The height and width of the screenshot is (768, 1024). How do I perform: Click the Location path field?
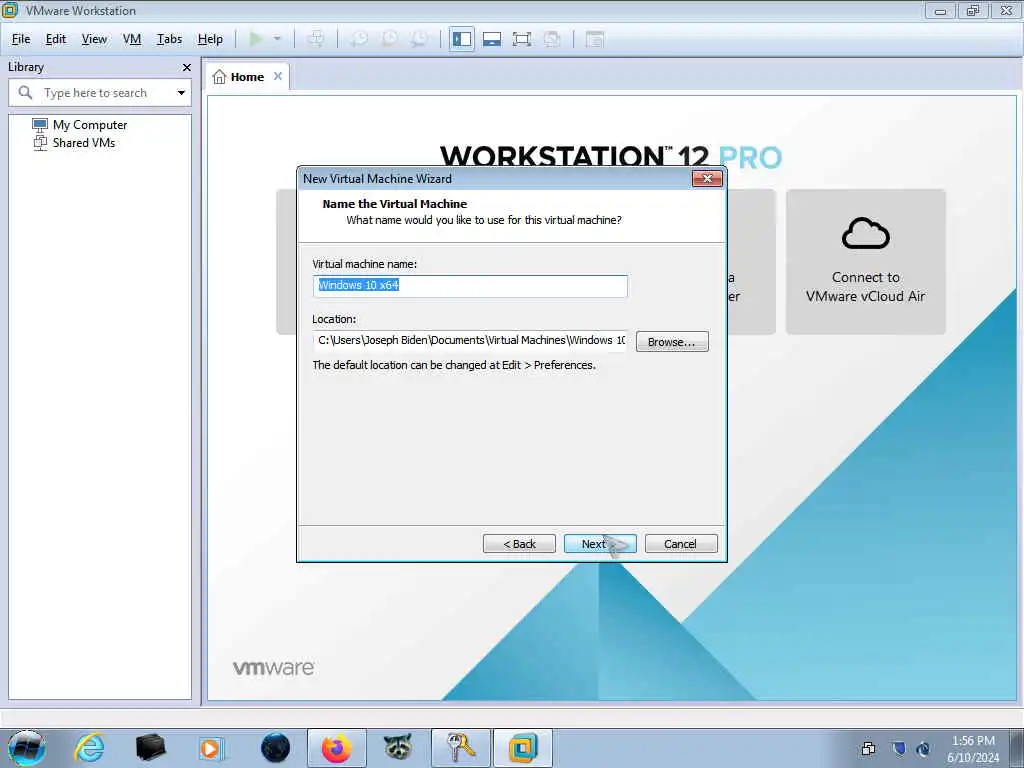(470, 340)
